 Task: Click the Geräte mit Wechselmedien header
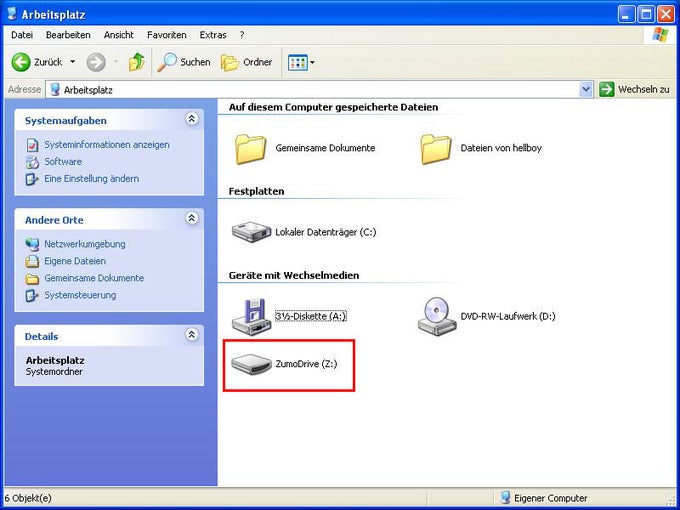click(x=294, y=275)
